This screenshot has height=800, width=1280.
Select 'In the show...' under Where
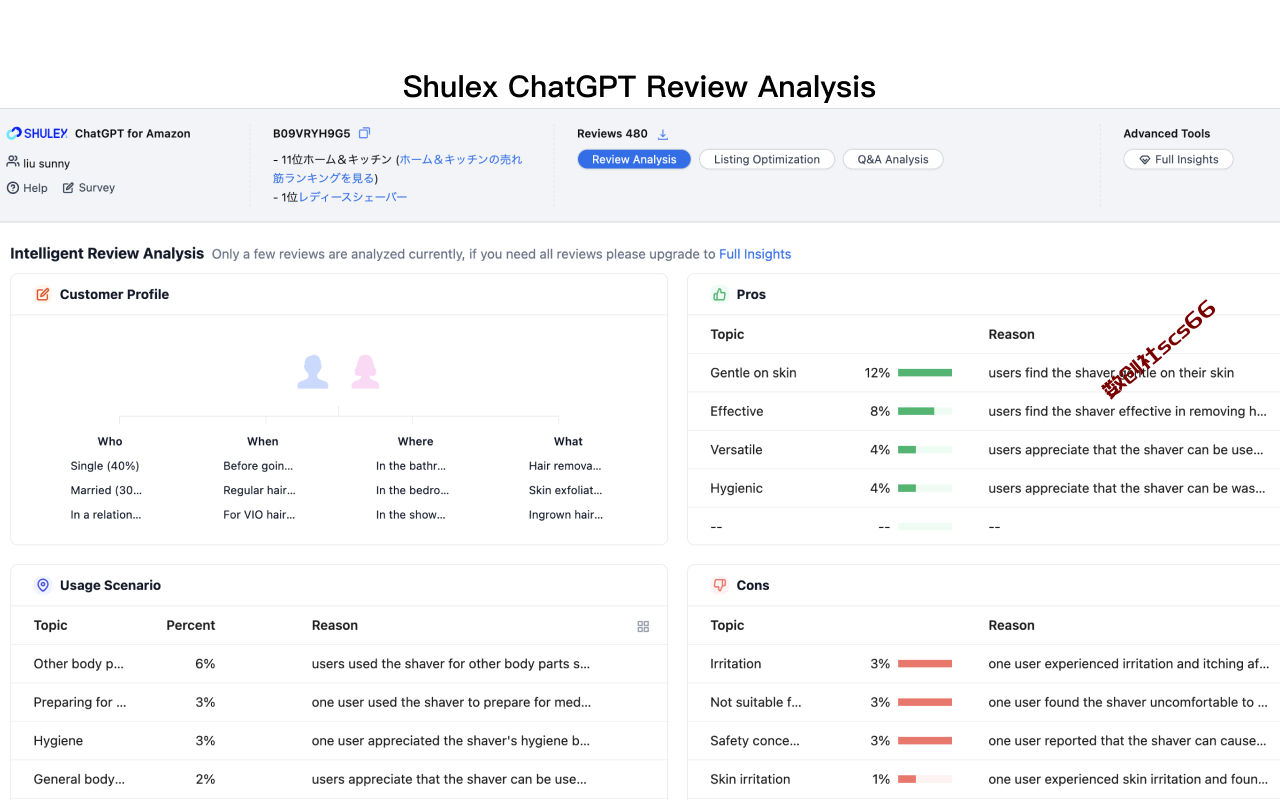pyautogui.click(x=411, y=515)
